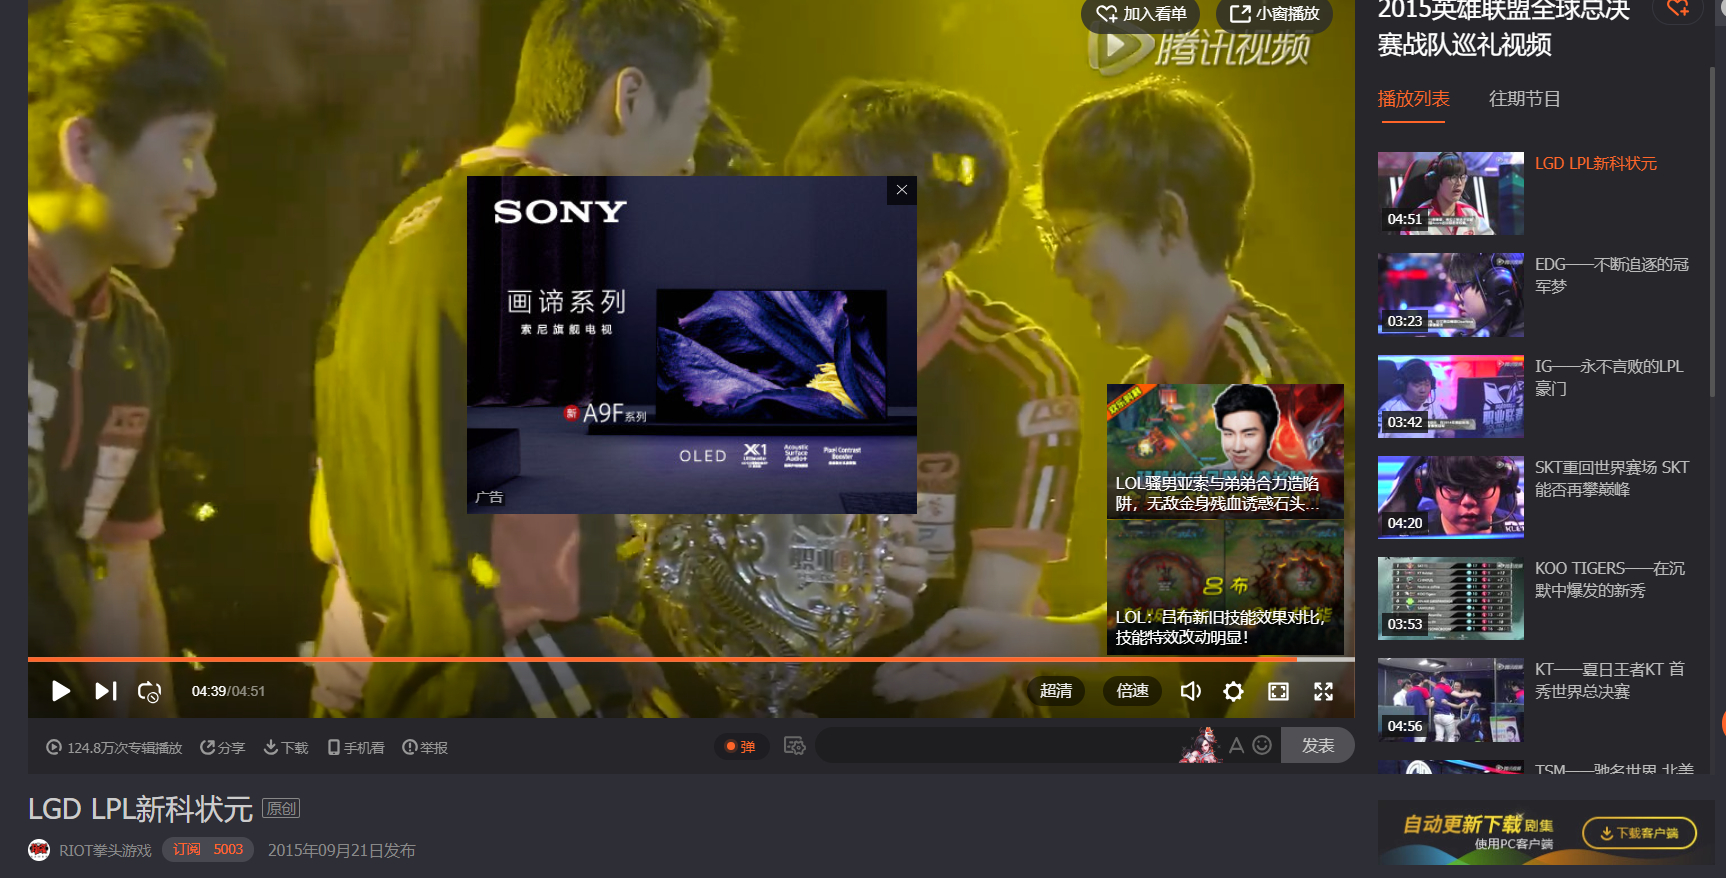This screenshot has height=878, width=1726.
Task: Open danmaku font style A icon
Action: click(1237, 745)
